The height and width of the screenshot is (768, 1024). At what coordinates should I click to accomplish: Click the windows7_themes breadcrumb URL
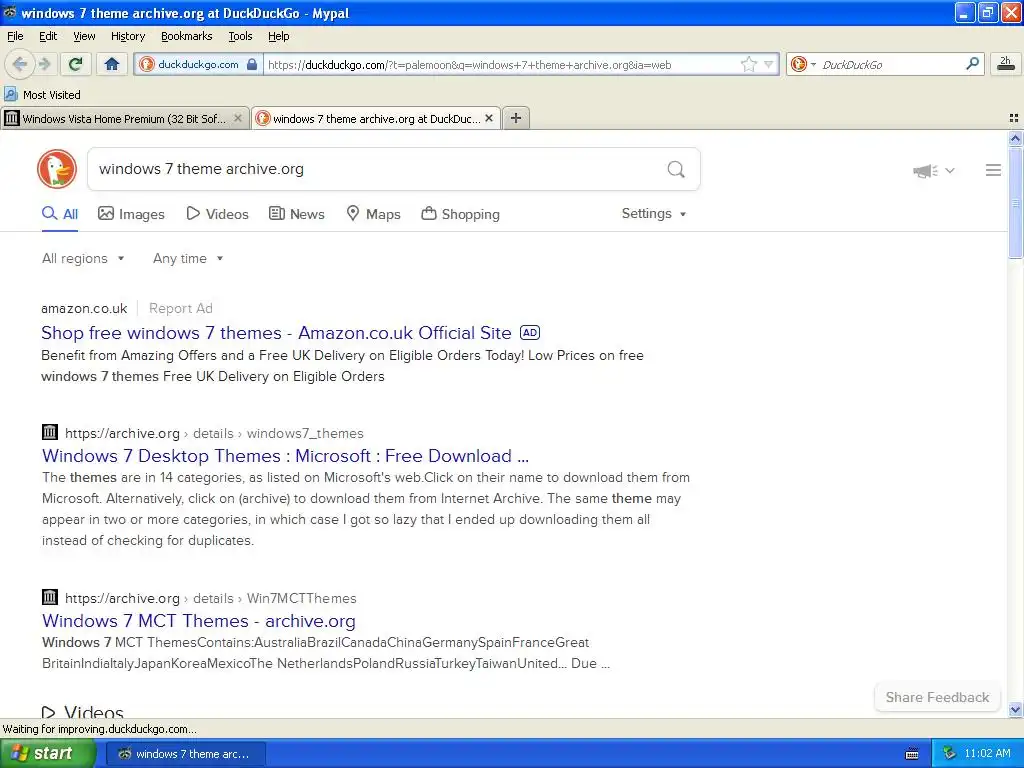(214, 434)
